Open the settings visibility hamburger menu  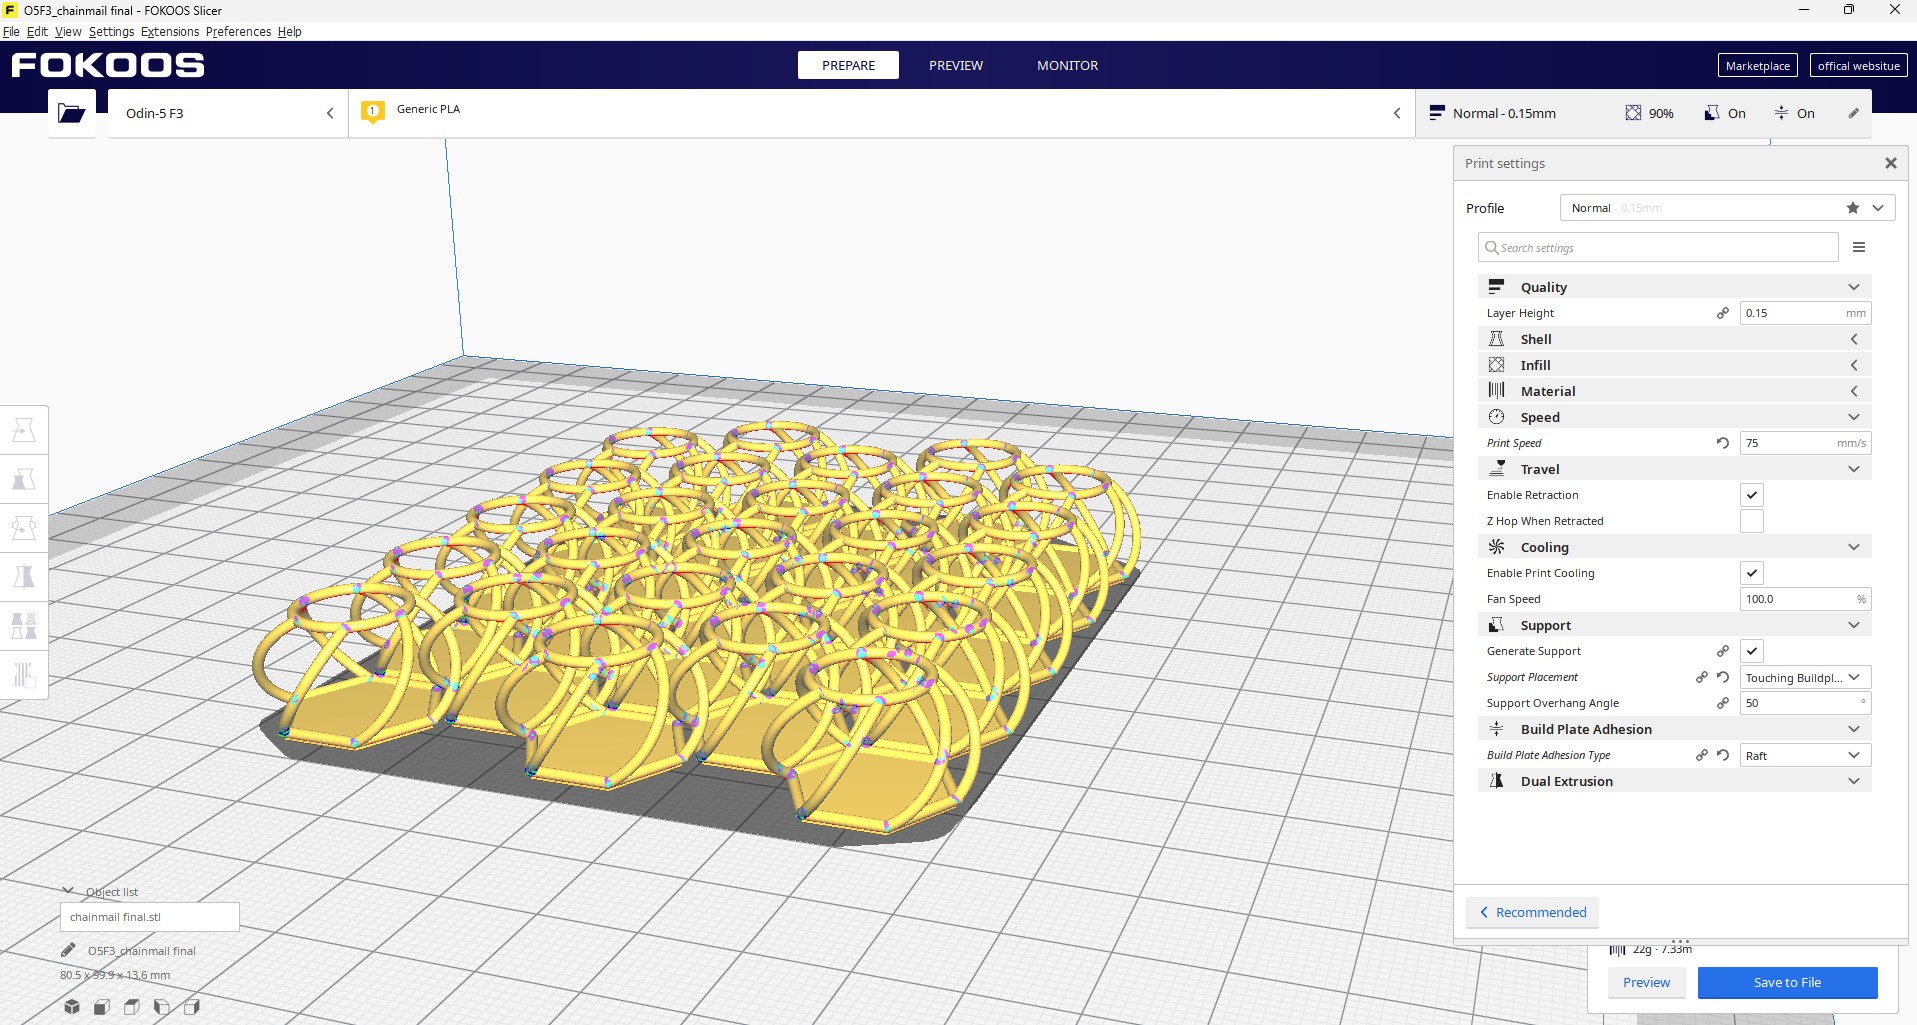click(1859, 247)
